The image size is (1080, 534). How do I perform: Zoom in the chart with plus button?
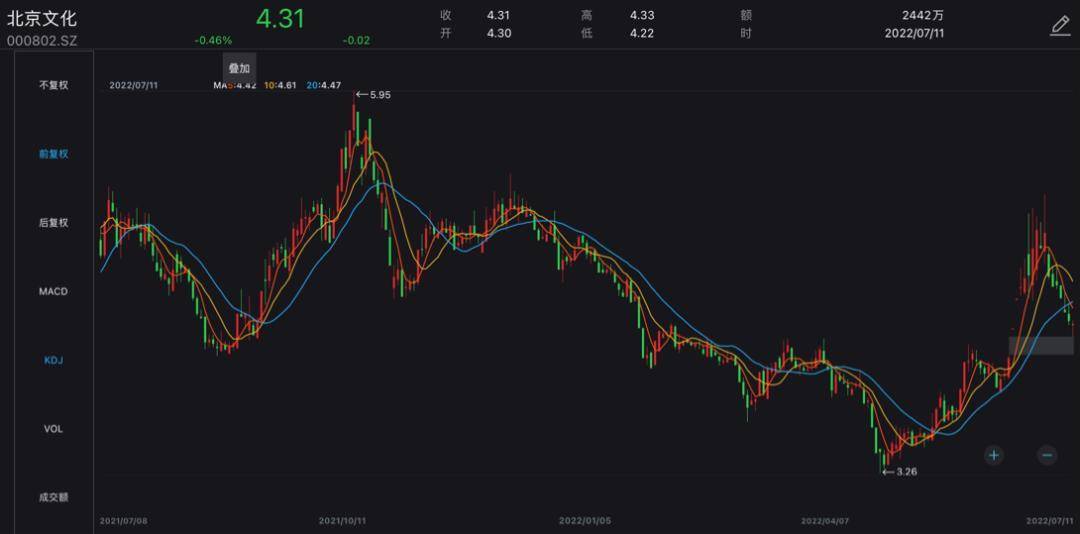coord(993,455)
